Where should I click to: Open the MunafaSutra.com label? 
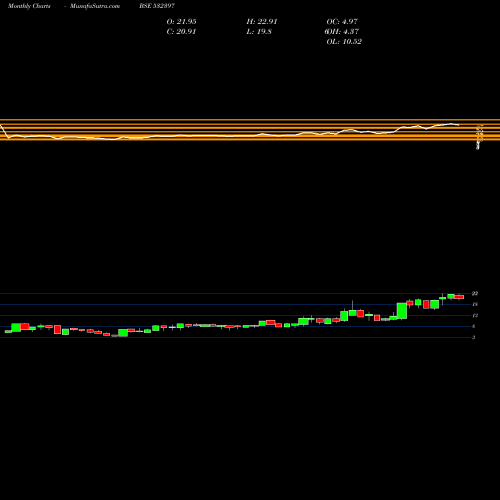point(95,6)
